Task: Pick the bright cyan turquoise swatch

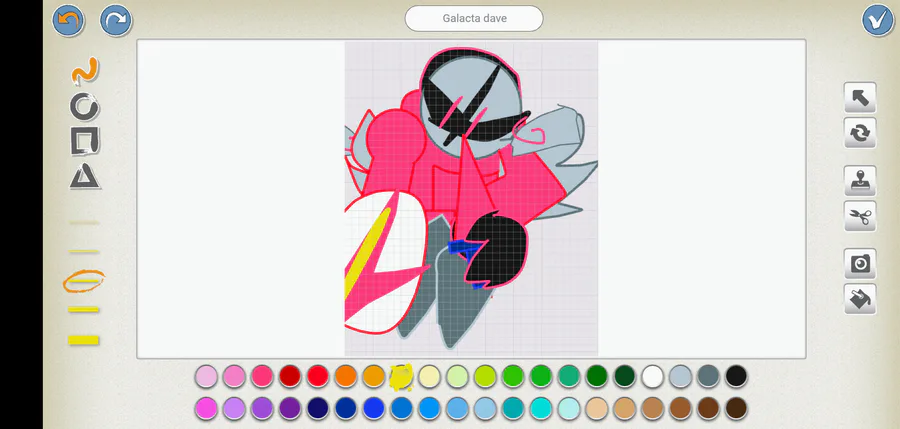Action: (x=541, y=408)
